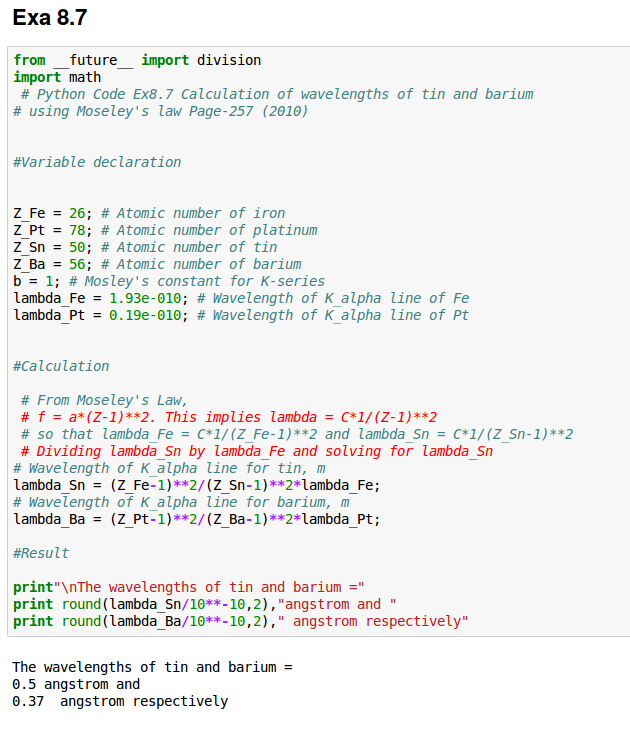The image size is (630, 734).
Task: Click the lambda_Pt = 0.19e-010 line
Action: click(240, 315)
